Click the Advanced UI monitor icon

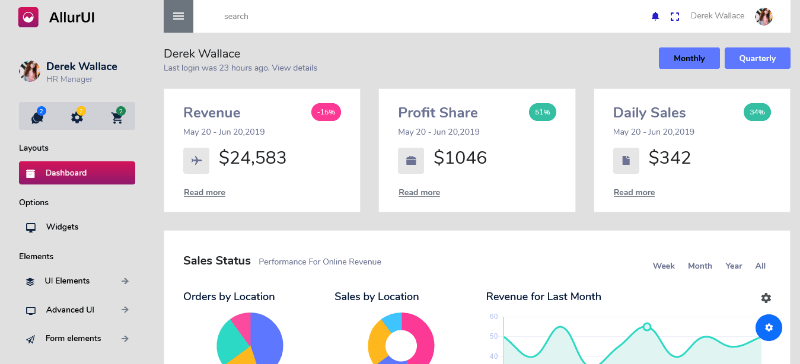pyautogui.click(x=31, y=310)
